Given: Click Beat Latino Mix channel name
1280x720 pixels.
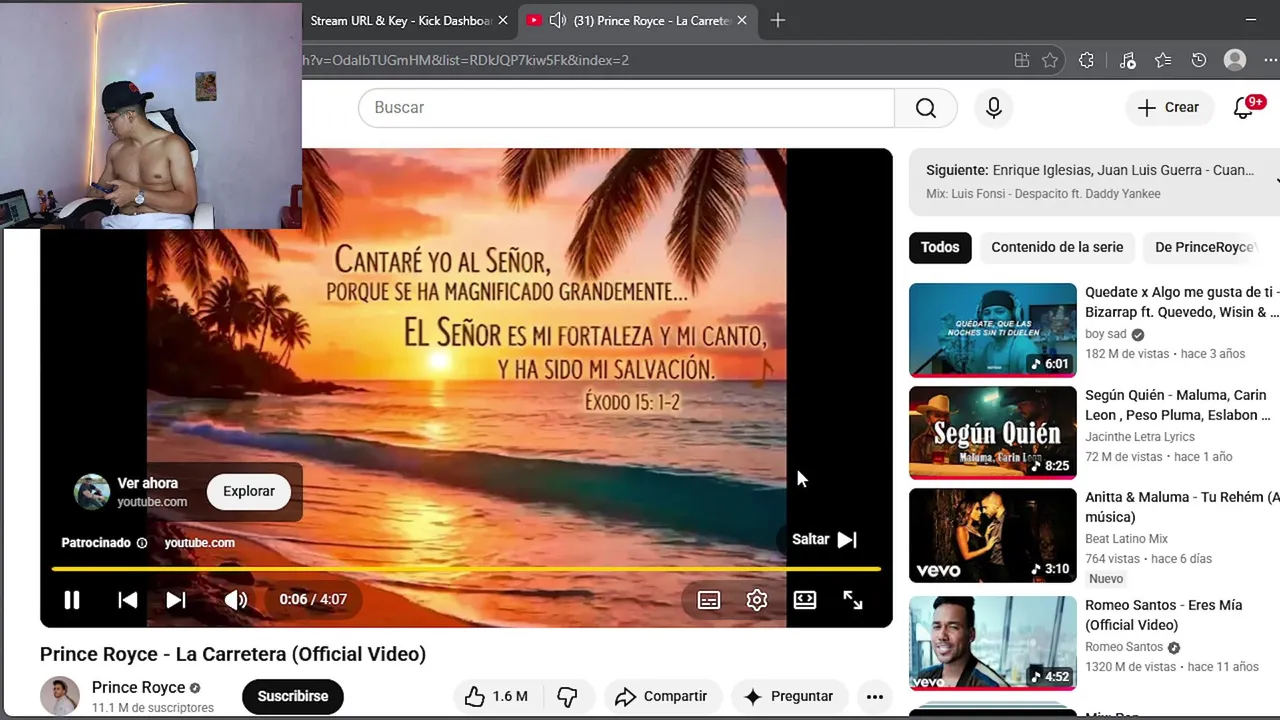Looking at the screenshot, I should click(1127, 539).
